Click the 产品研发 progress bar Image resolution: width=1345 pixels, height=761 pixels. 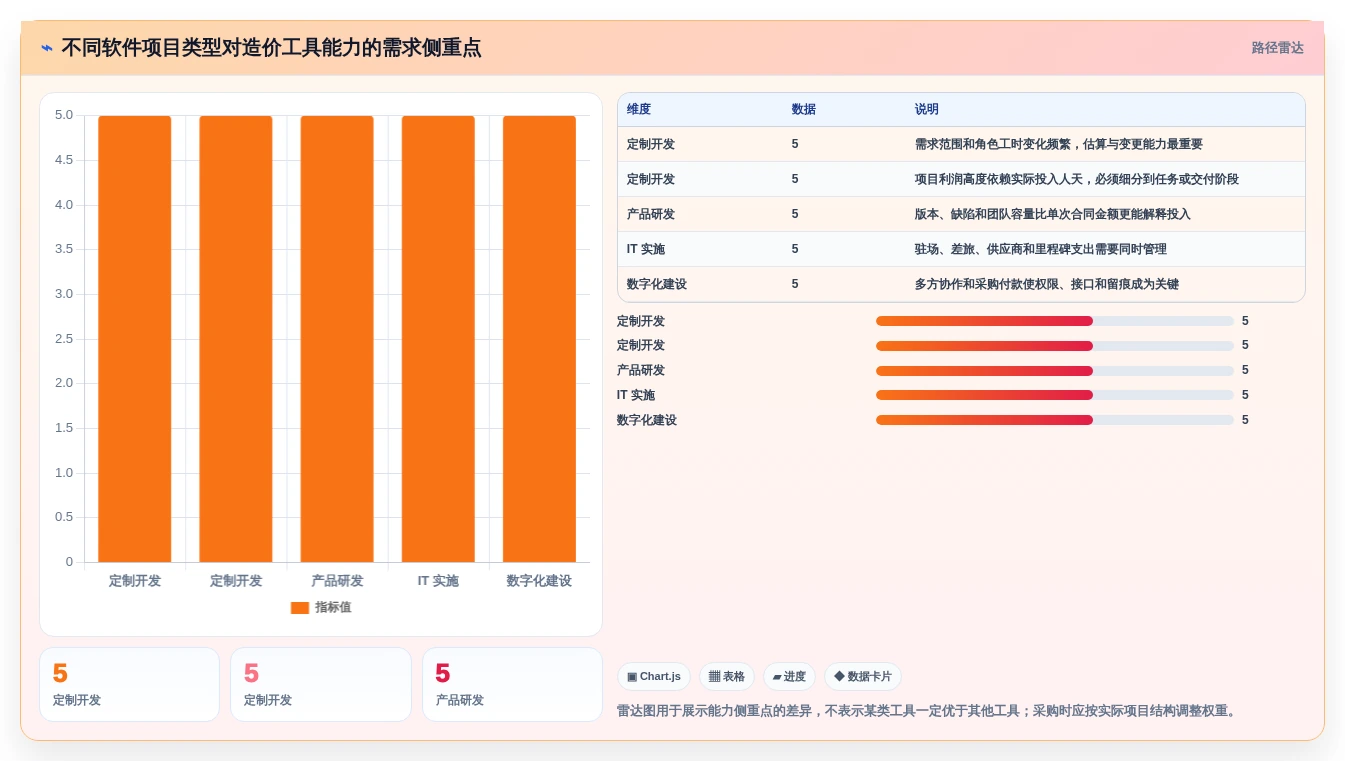point(1055,371)
